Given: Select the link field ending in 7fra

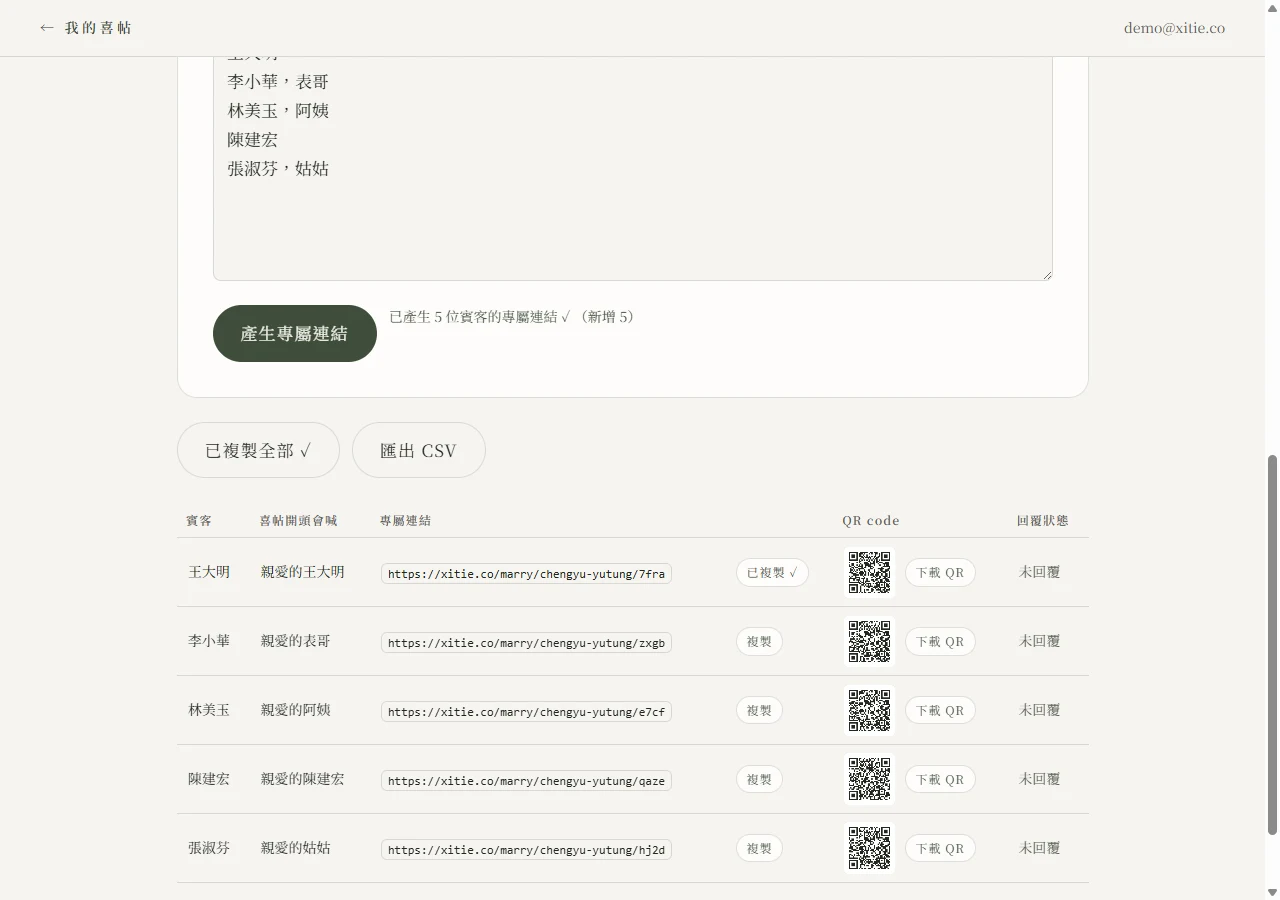Looking at the screenshot, I should 526,574.
